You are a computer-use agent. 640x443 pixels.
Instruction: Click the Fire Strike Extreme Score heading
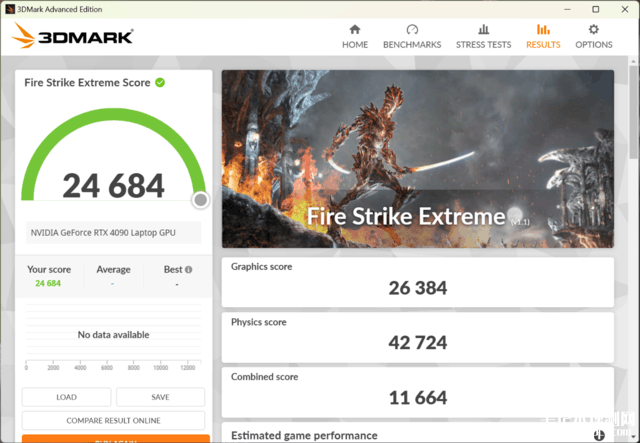(x=87, y=82)
